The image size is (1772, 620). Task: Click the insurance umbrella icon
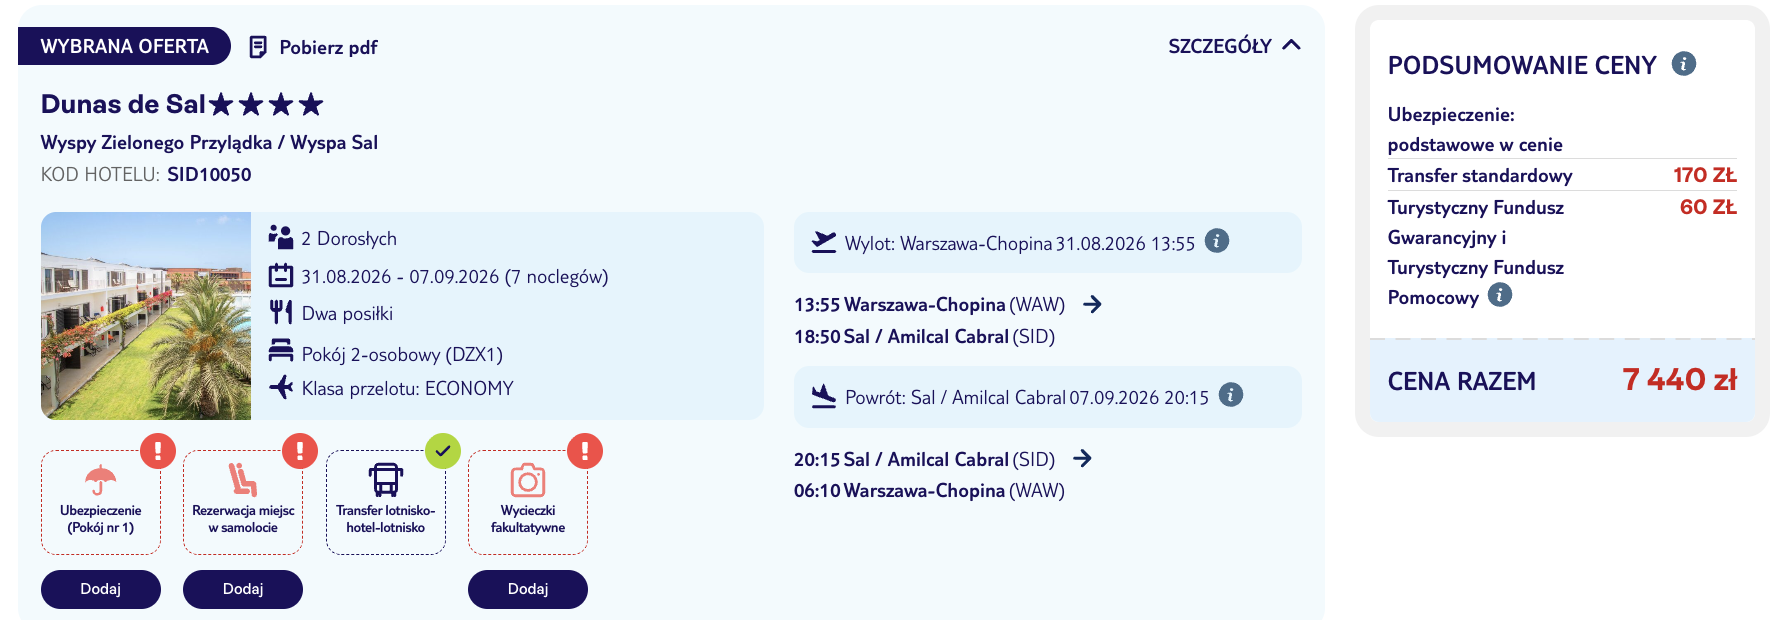[x=100, y=480]
